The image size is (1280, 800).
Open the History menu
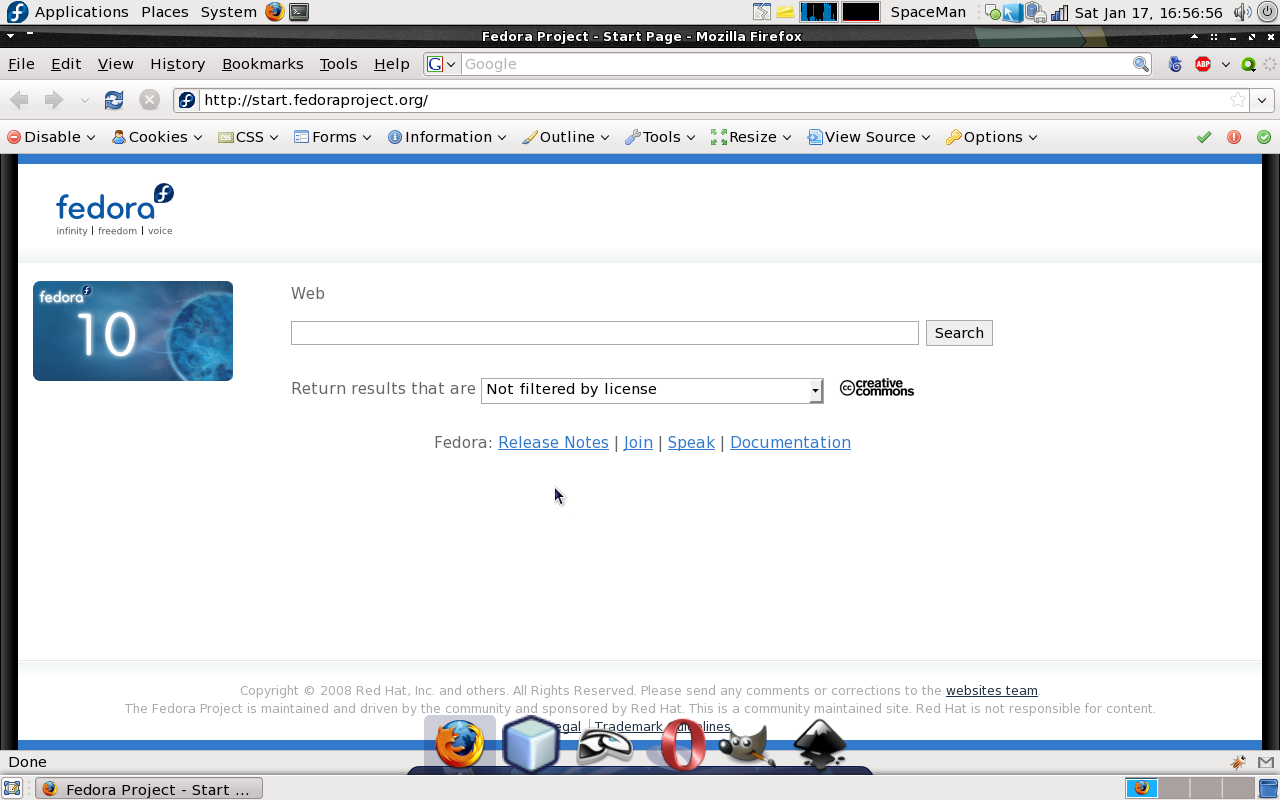coord(177,64)
